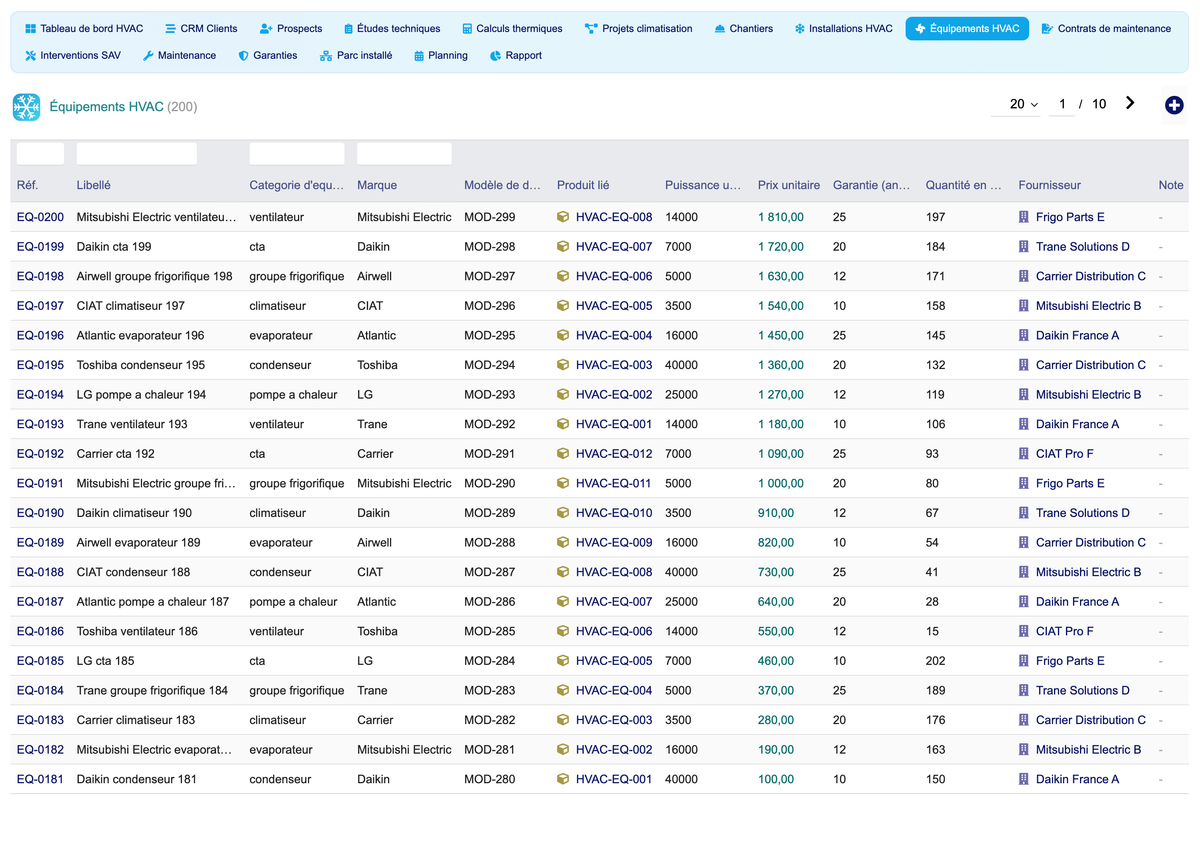Click the Réf. filter input field
The width and height of the screenshot is (1200, 842).
(x=40, y=154)
